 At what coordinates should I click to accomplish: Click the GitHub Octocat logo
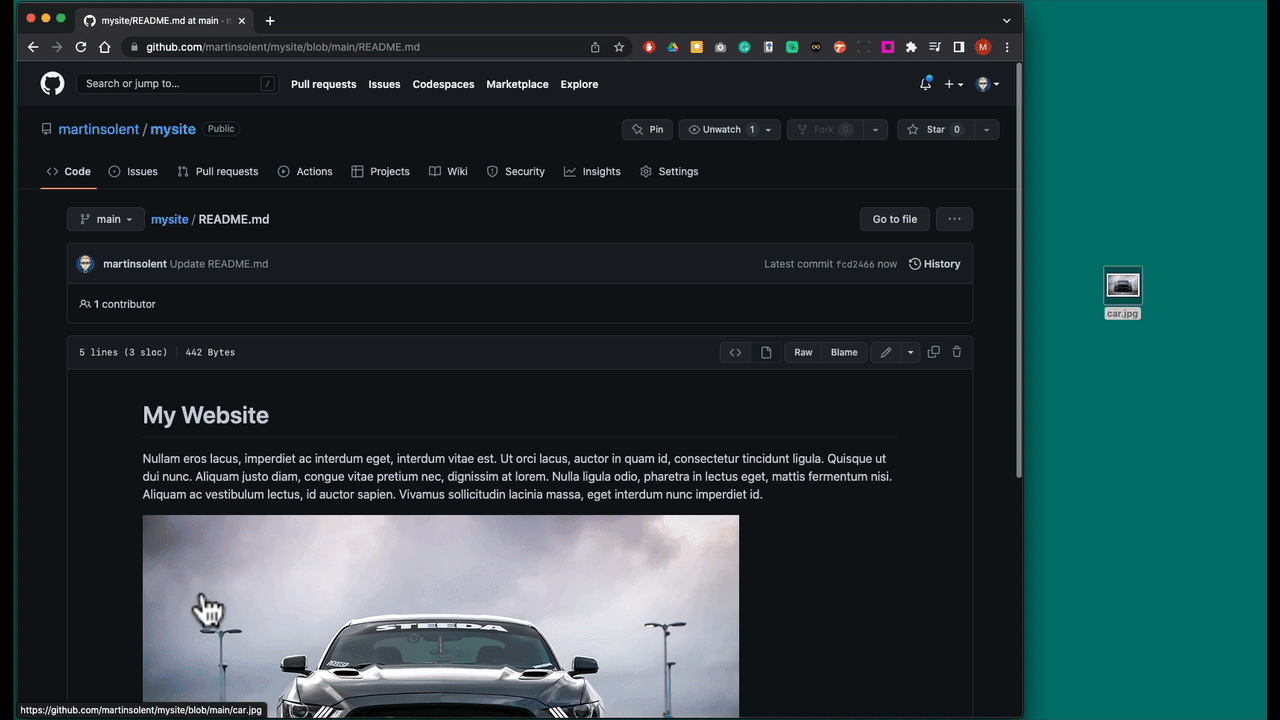52,84
